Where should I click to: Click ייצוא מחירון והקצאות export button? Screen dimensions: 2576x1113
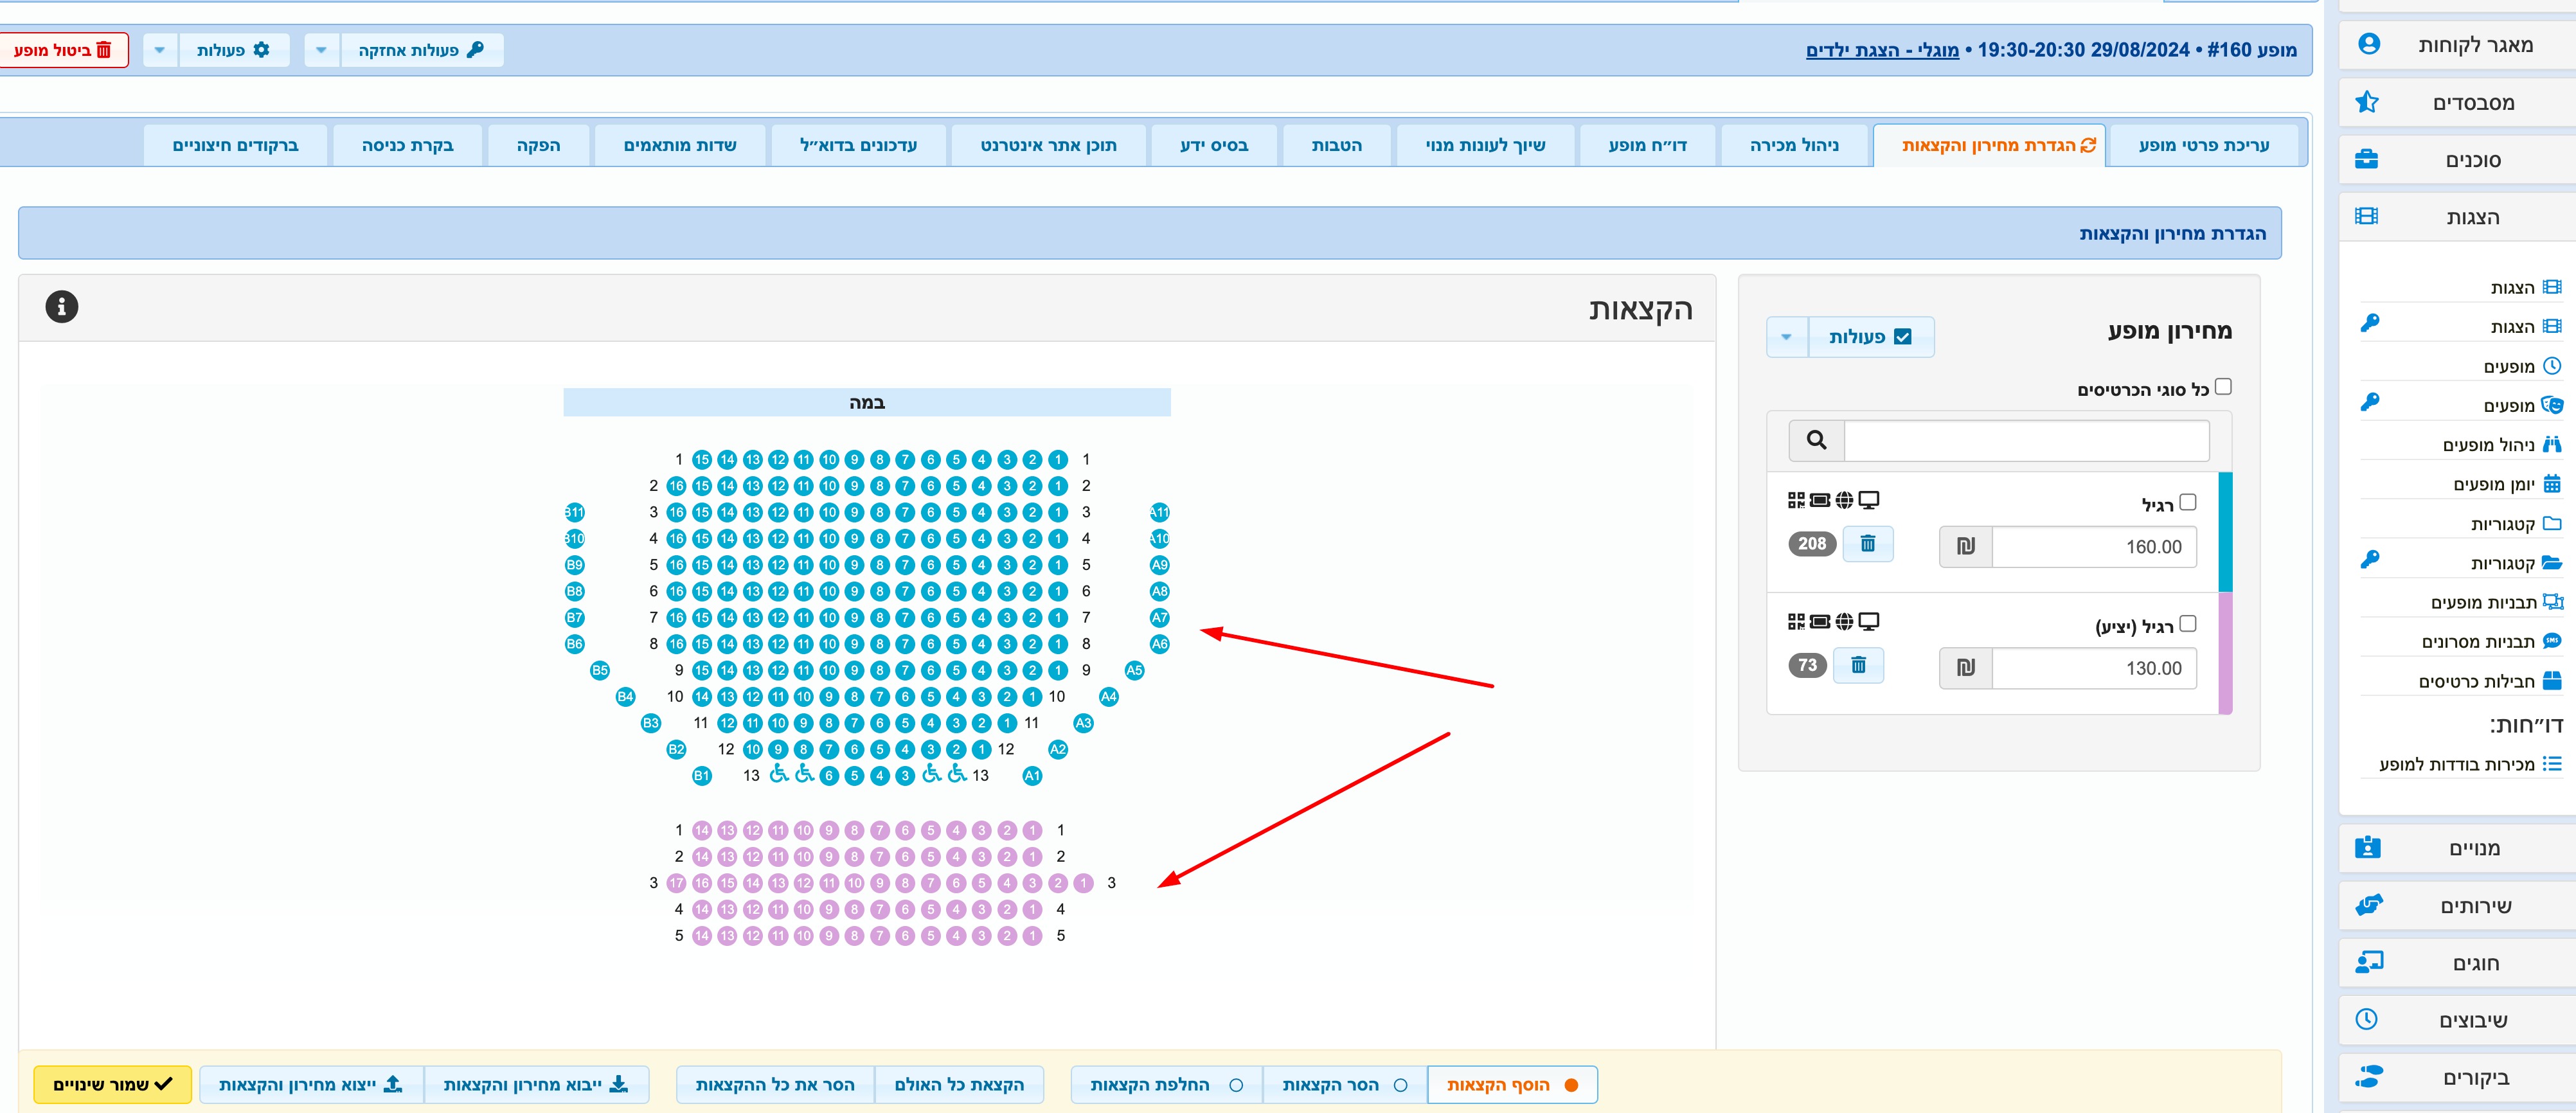tap(311, 1085)
